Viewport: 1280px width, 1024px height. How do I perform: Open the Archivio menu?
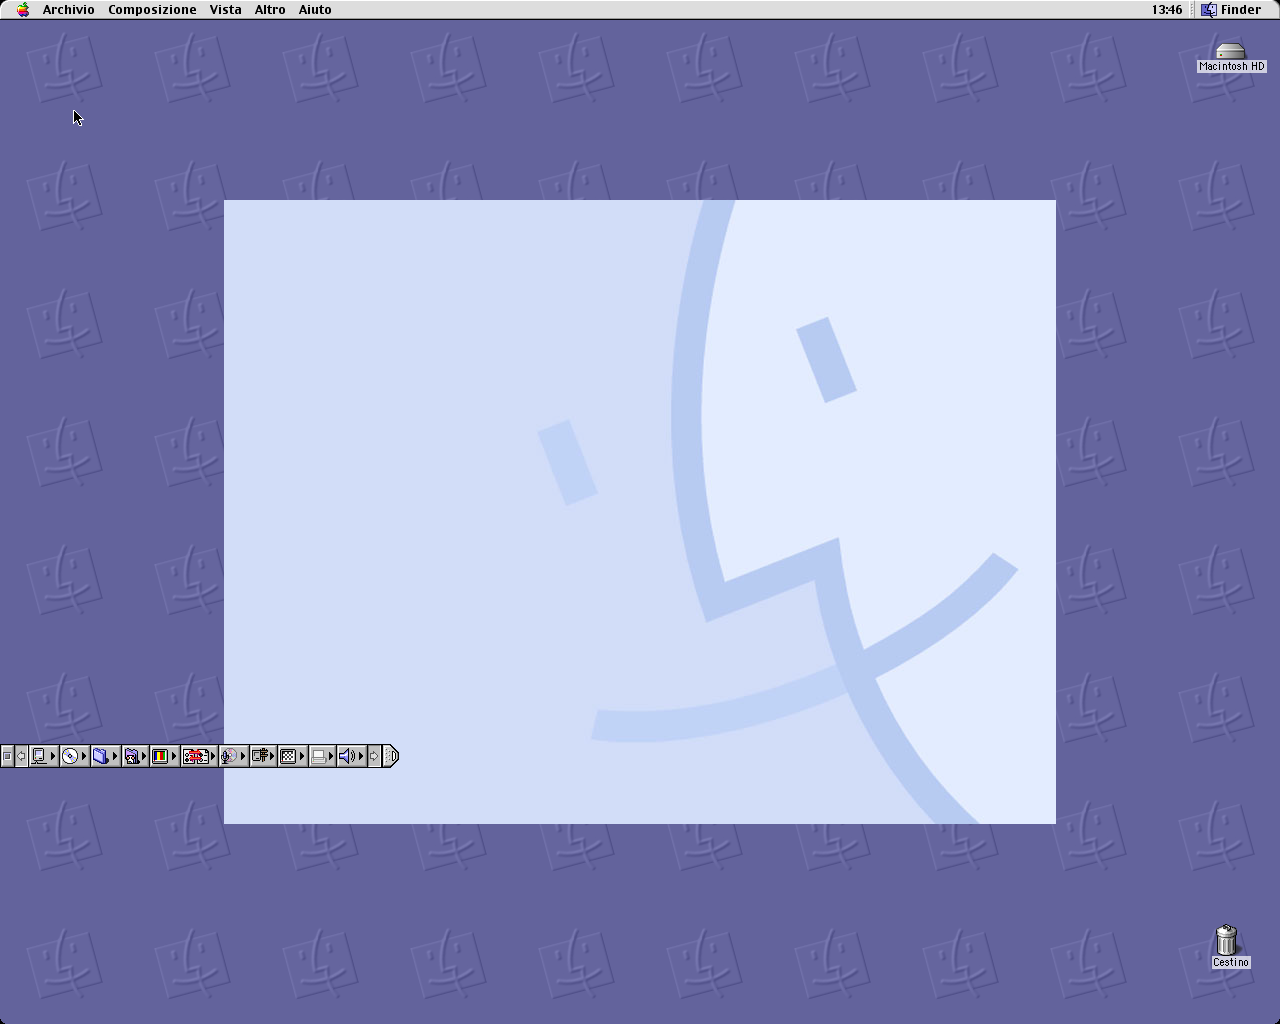tap(68, 10)
